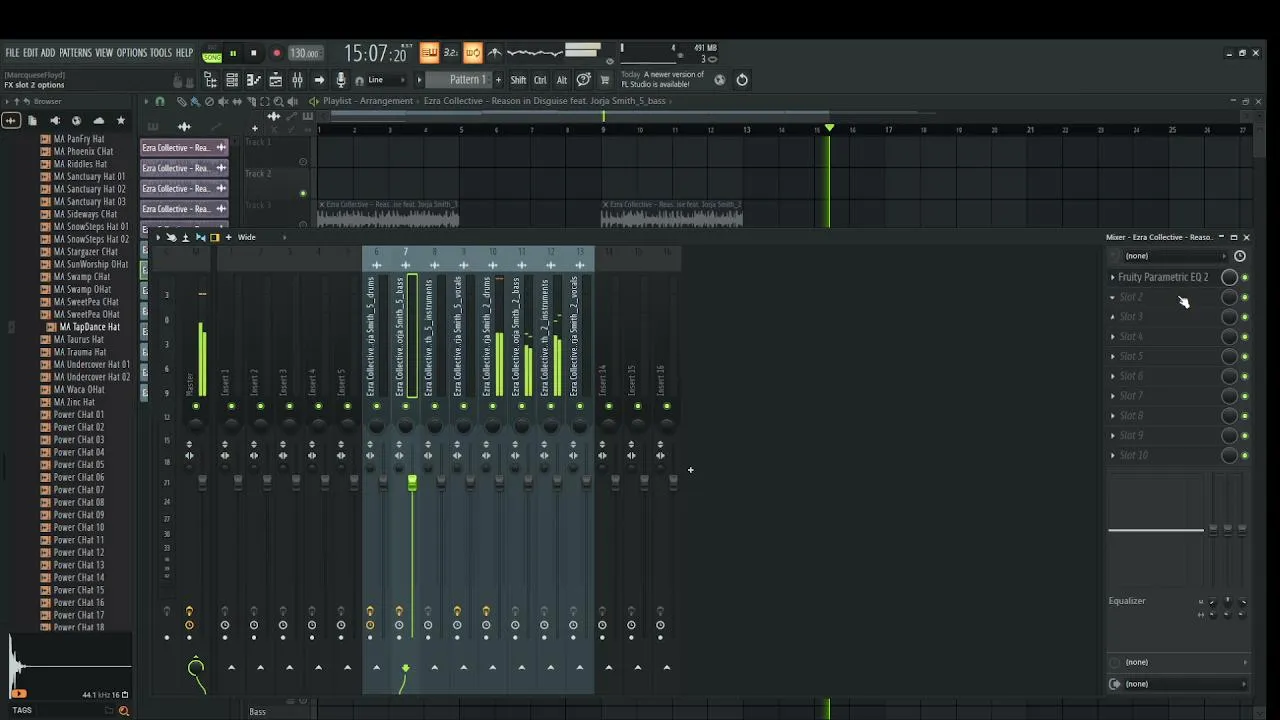Mute the Smith_5_bass mixer track
The width and height of the screenshot is (1280, 720).
point(405,406)
